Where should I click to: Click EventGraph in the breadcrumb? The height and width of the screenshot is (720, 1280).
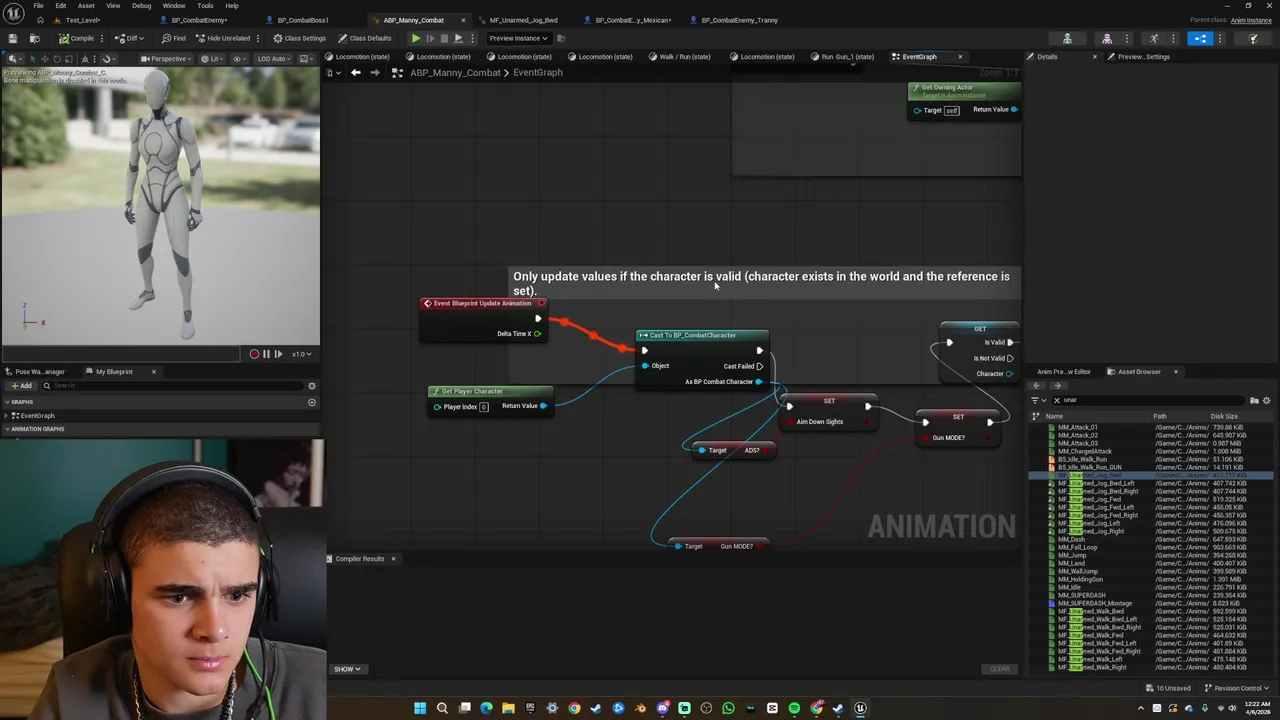(x=538, y=73)
